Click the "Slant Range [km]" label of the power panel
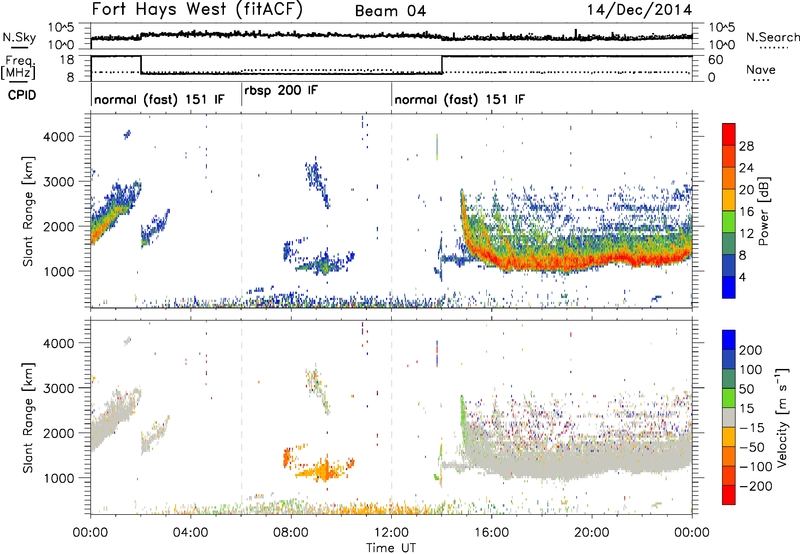The width and height of the screenshot is (800, 554). (28, 211)
